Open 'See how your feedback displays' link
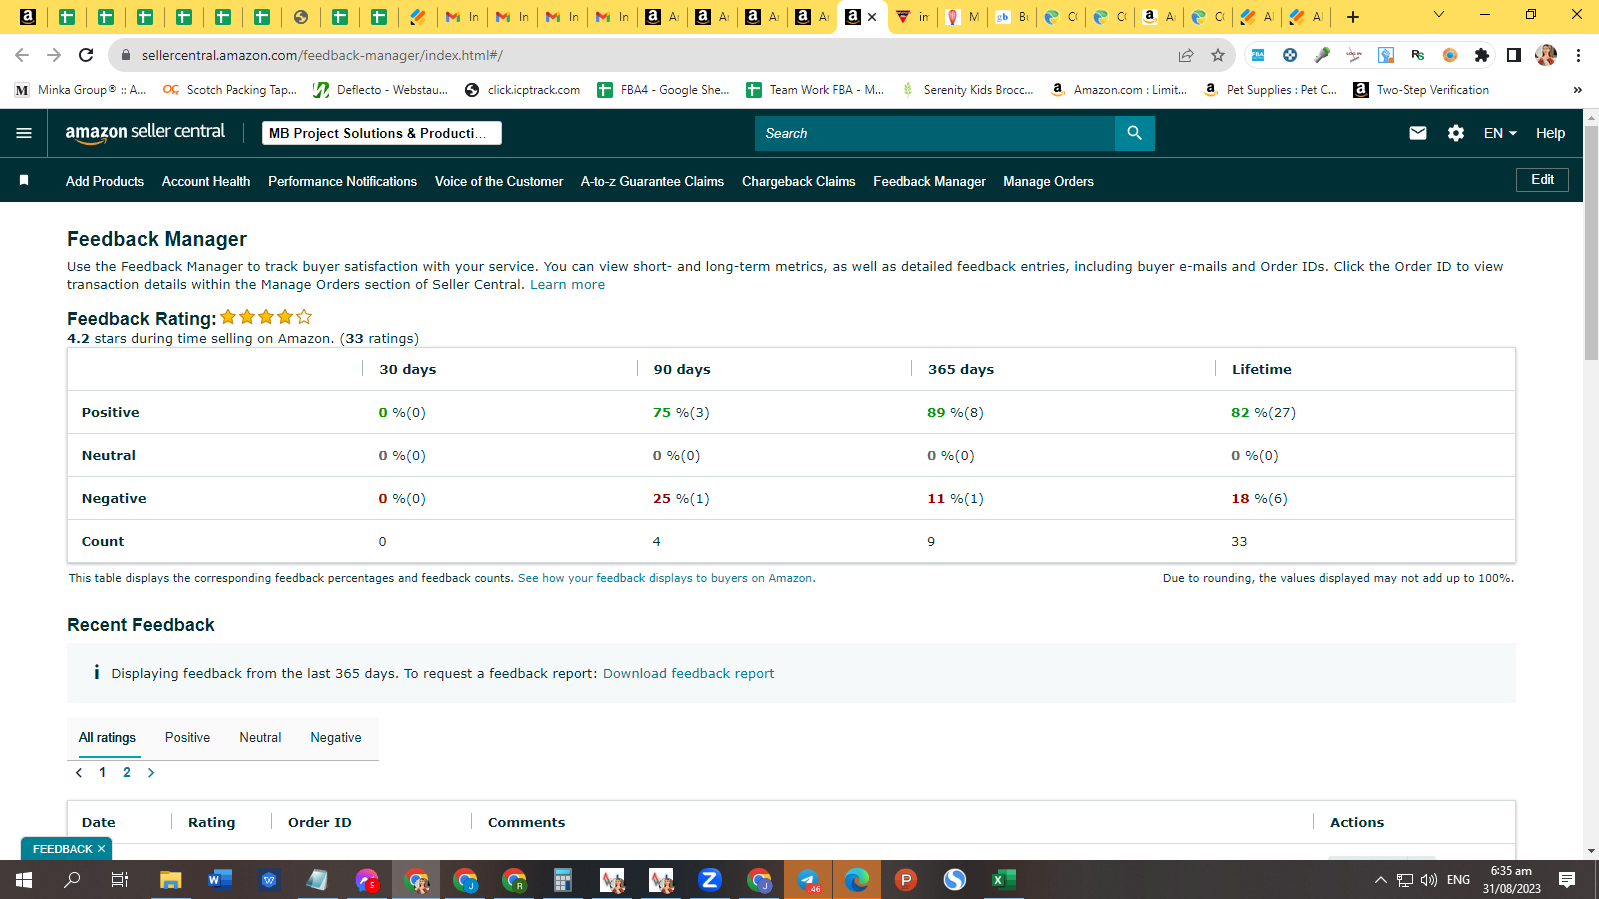The width and height of the screenshot is (1599, 899). tap(665, 578)
